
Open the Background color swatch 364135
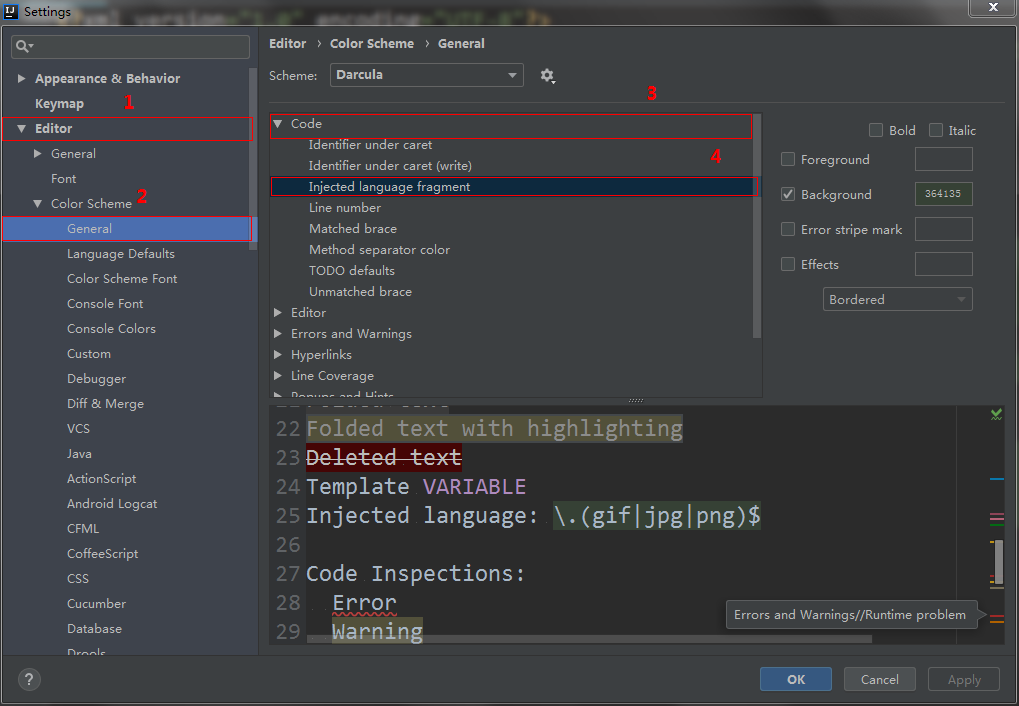click(943, 194)
